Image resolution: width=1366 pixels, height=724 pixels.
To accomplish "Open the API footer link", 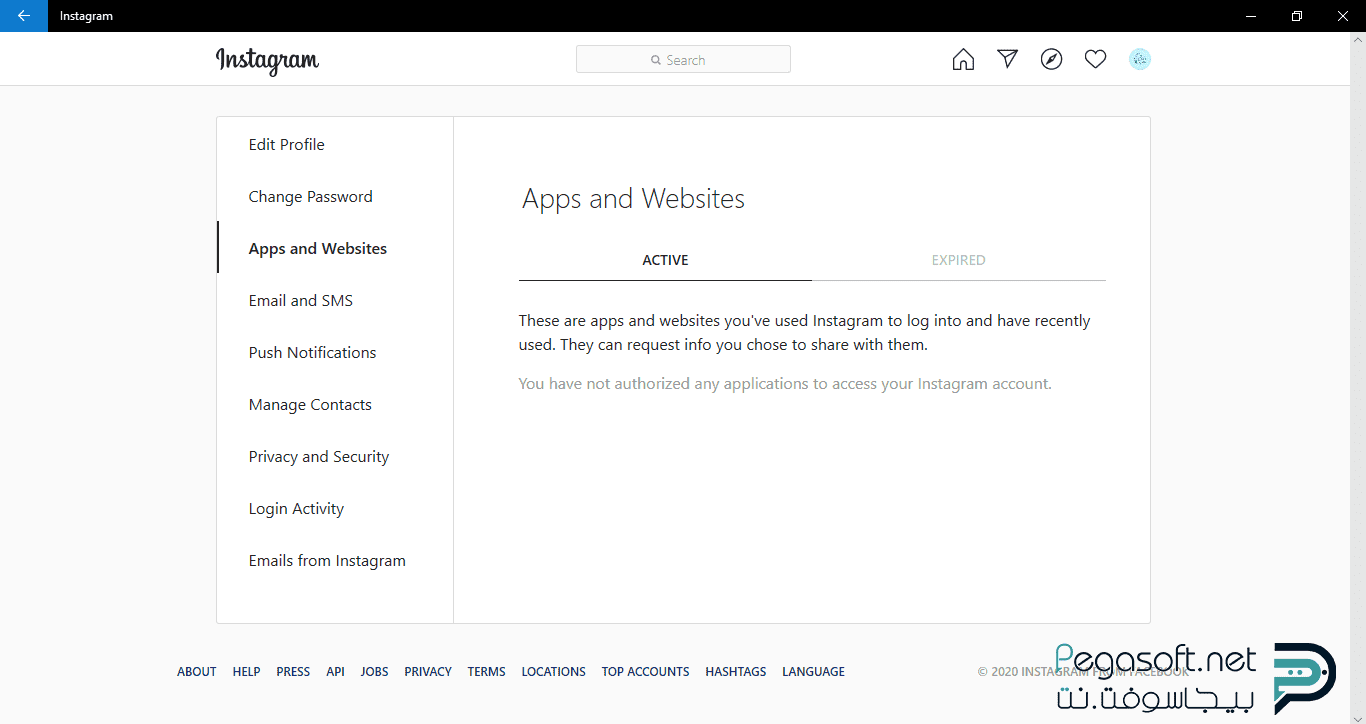I will (x=335, y=672).
